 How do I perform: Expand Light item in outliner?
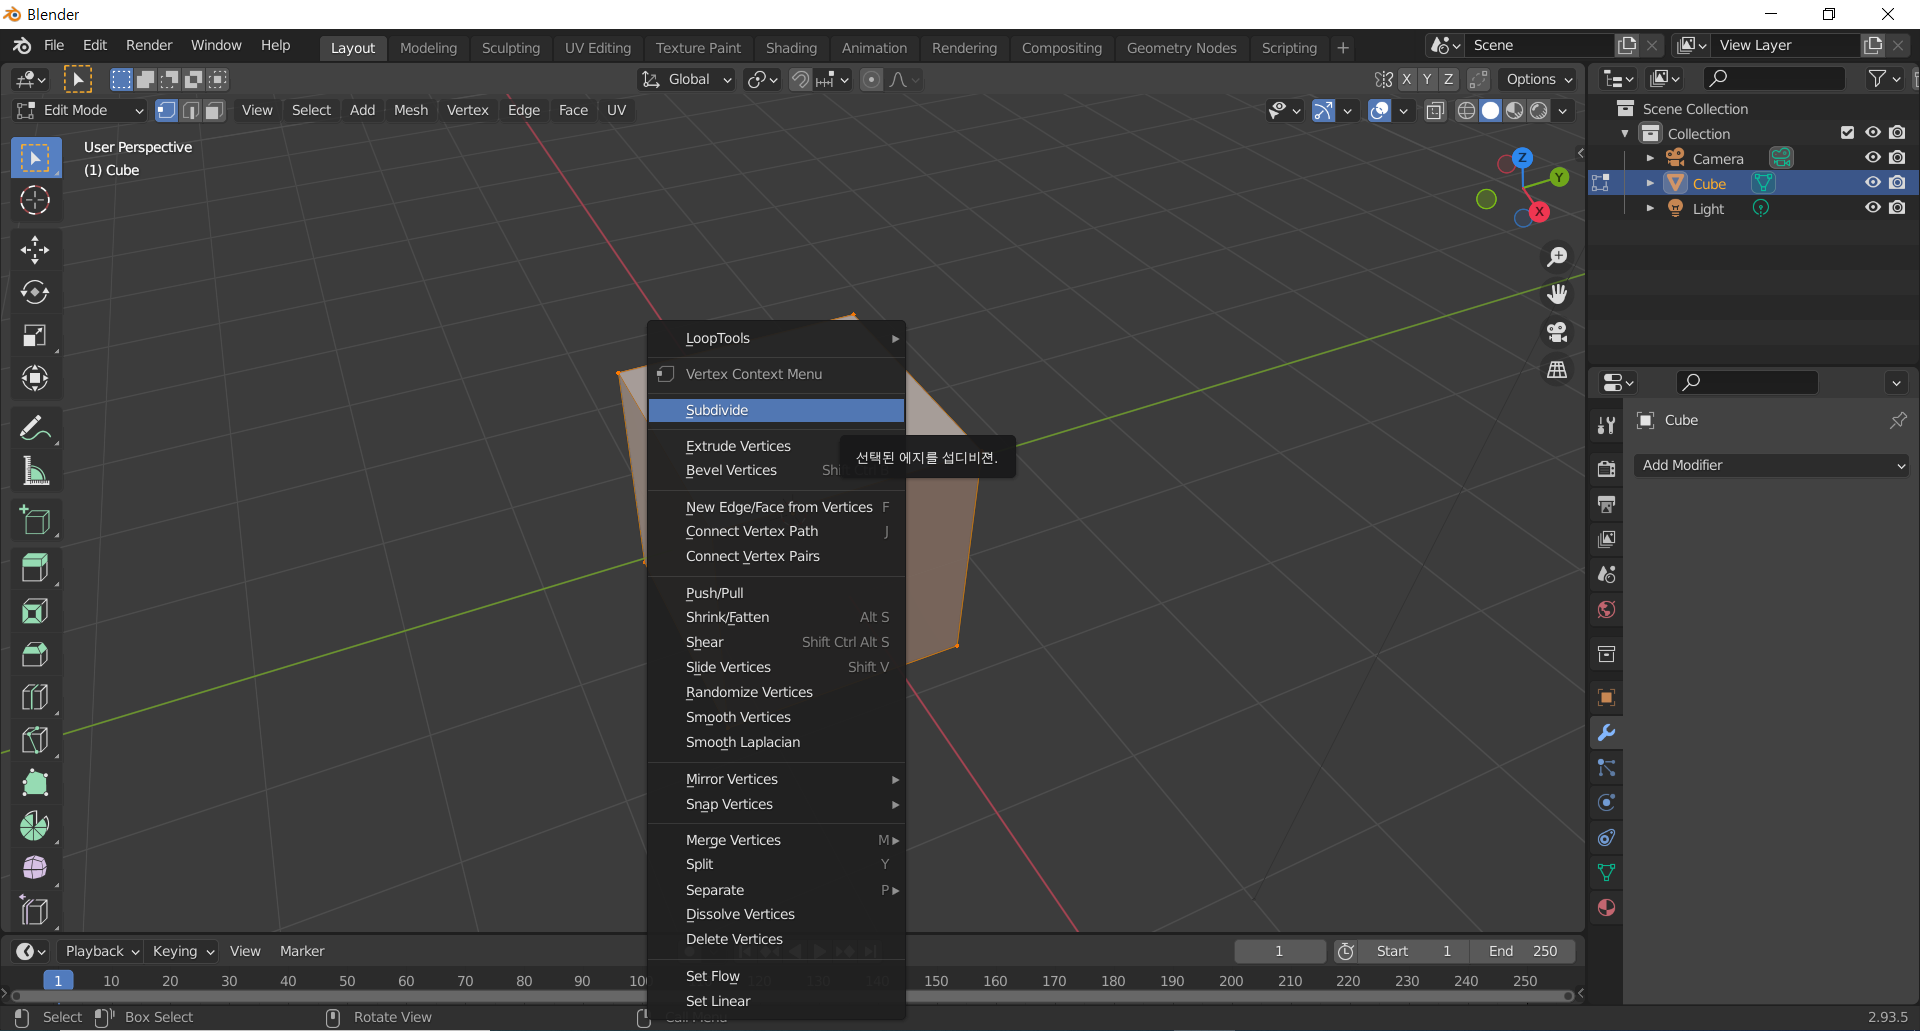click(1650, 208)
